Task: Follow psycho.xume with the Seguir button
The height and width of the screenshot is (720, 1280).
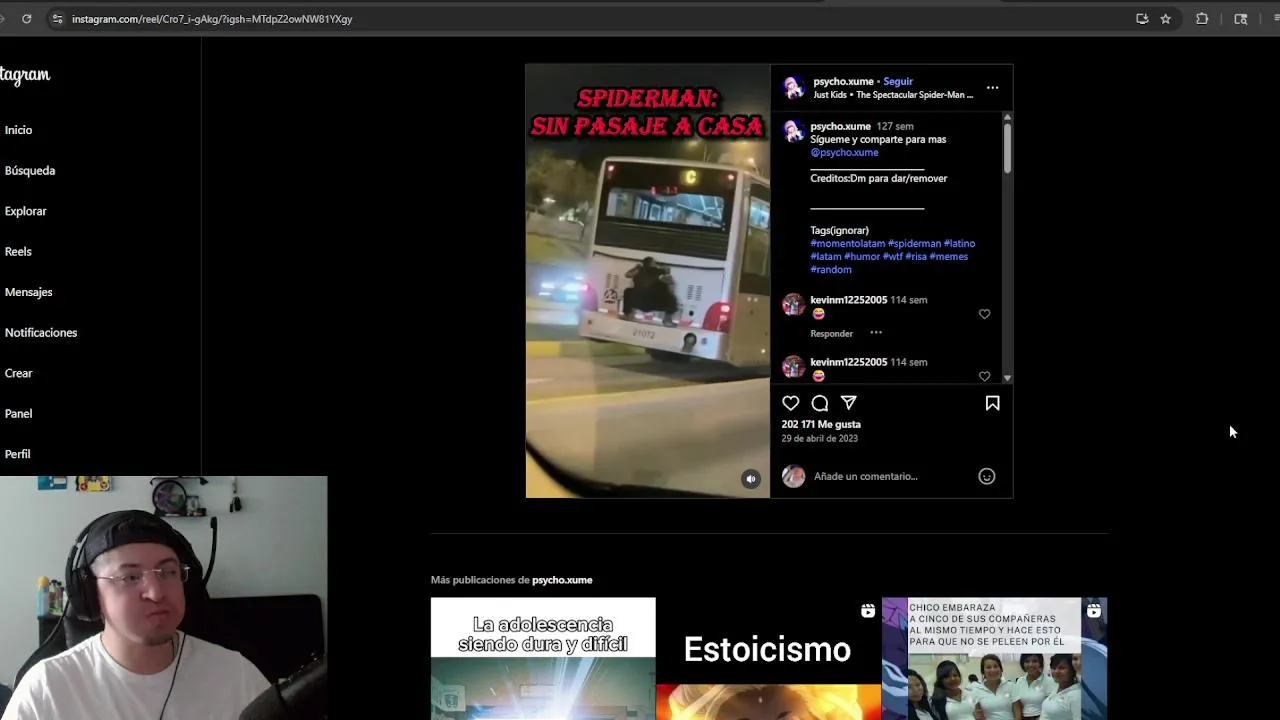Action: pyautogui.click(x=898, y=81)
